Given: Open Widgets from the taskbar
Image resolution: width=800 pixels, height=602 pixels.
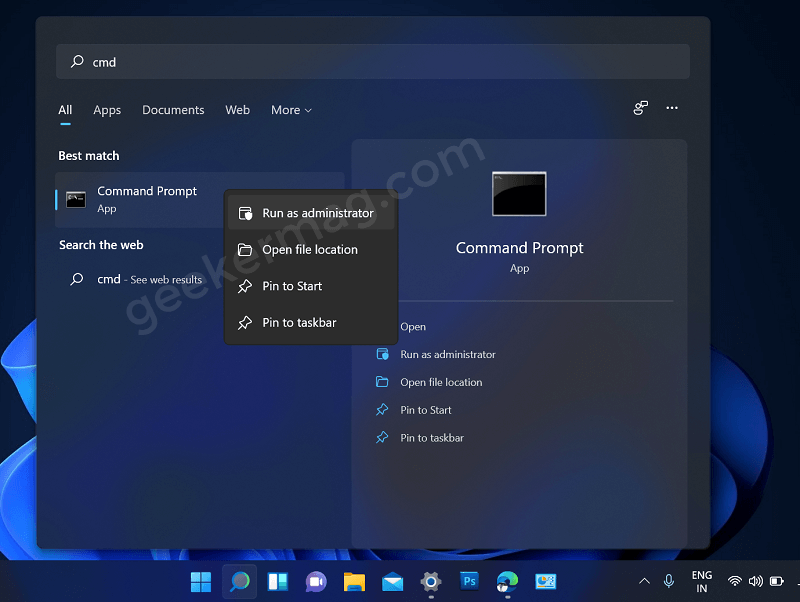Looking at the screenshot, I should pos(278,582).
